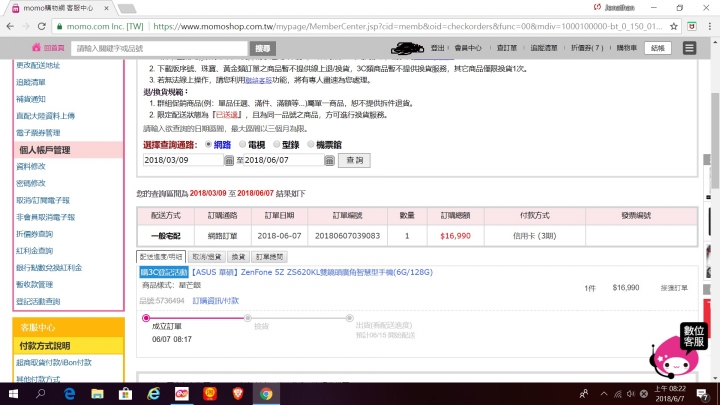Click the 查詢 query button
Image resolution: width=720 pixels, height=405 pixels.
tap(354, 160)
